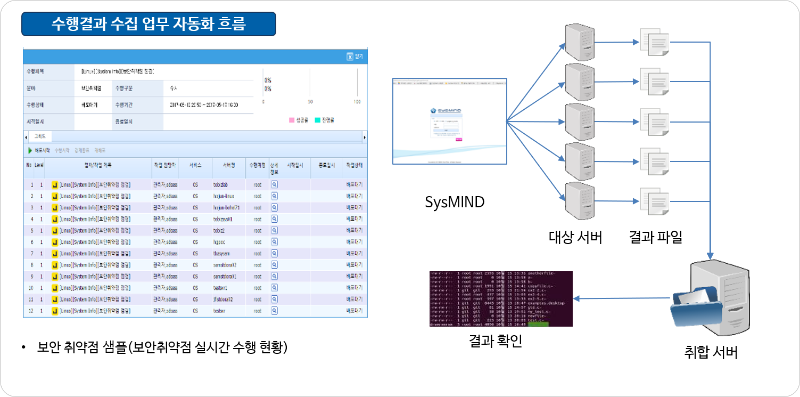Click the SysMIND login screen thumbnail
Screen dimensions: 800x397
449,121
